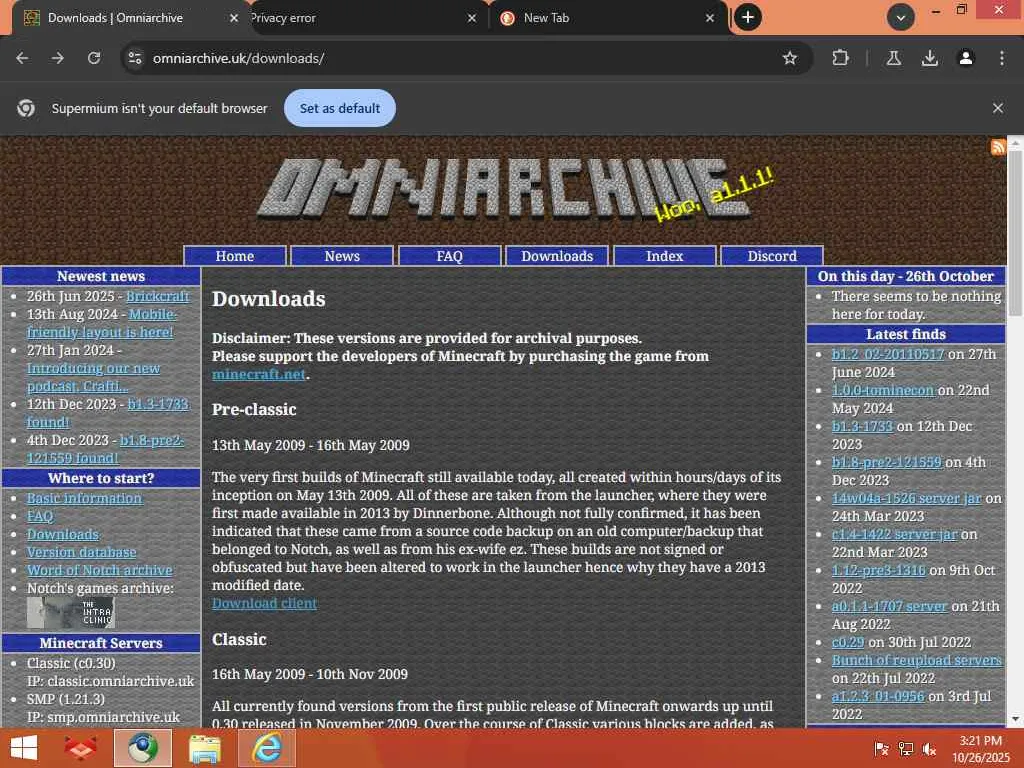Open b1.2_02-20110517 latest find link
Viewport: 1024px width, 768px height.
tap(888, 354)
